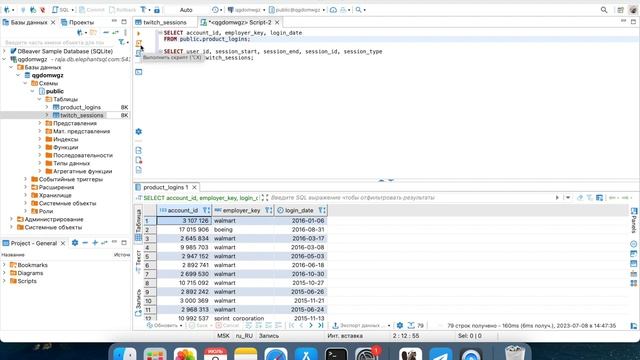Image resolution: width=640 pixels, height=360 pixels.
Task: Open Terminal from the Dock
Action: [x=336, y=353]
